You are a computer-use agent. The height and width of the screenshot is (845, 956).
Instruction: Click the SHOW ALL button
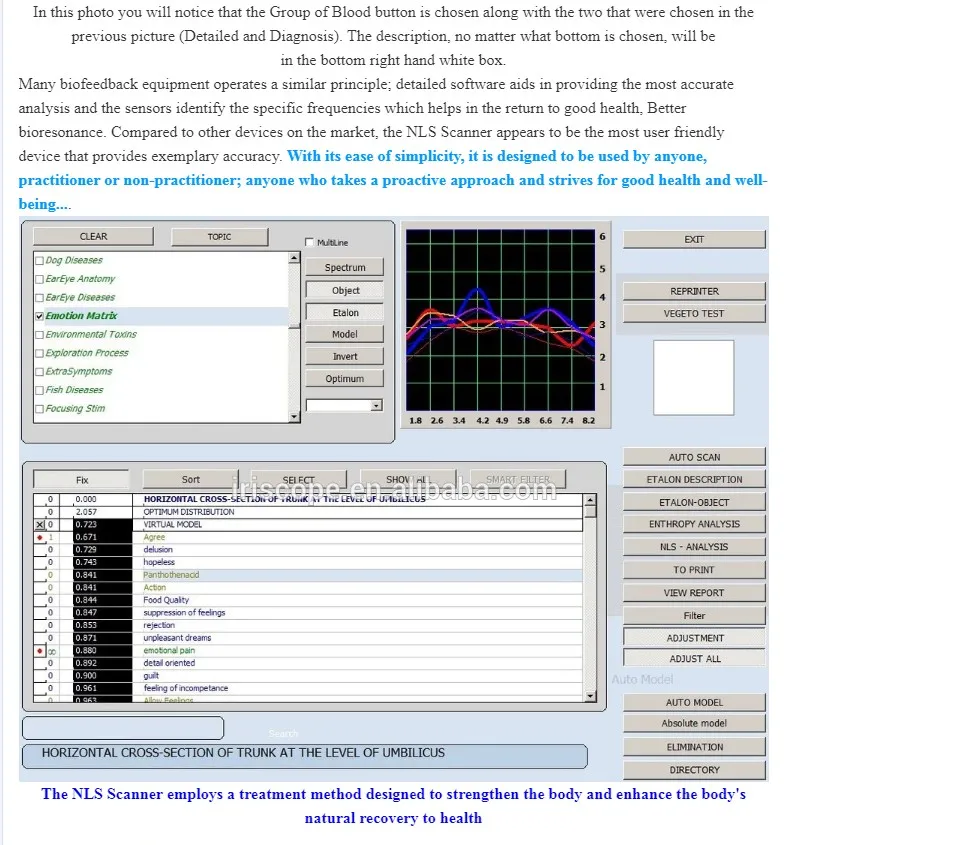408,480
